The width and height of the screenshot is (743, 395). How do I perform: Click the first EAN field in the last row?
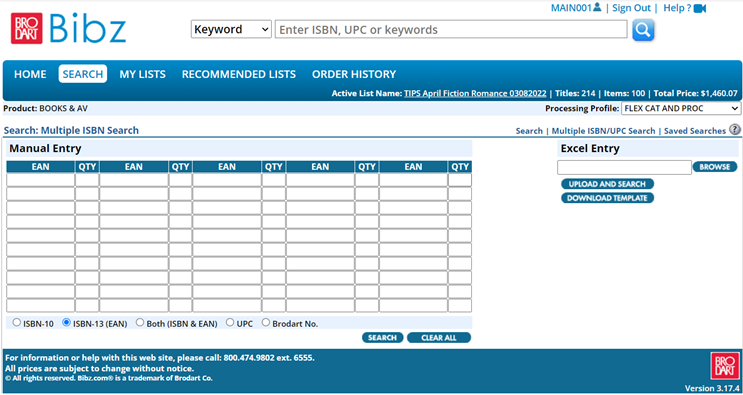coord(41,305)
